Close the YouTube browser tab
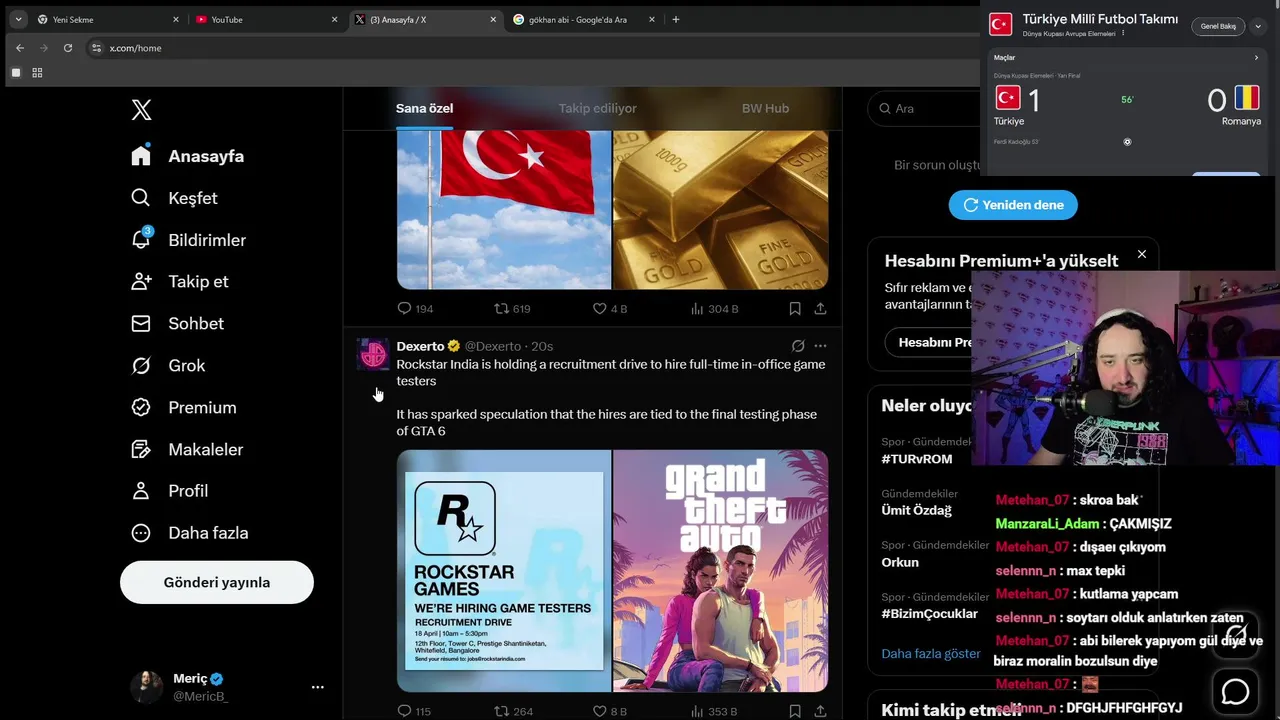Viewport: 1280px width, 720px height. pyautogui.click(x=334, y=19)
